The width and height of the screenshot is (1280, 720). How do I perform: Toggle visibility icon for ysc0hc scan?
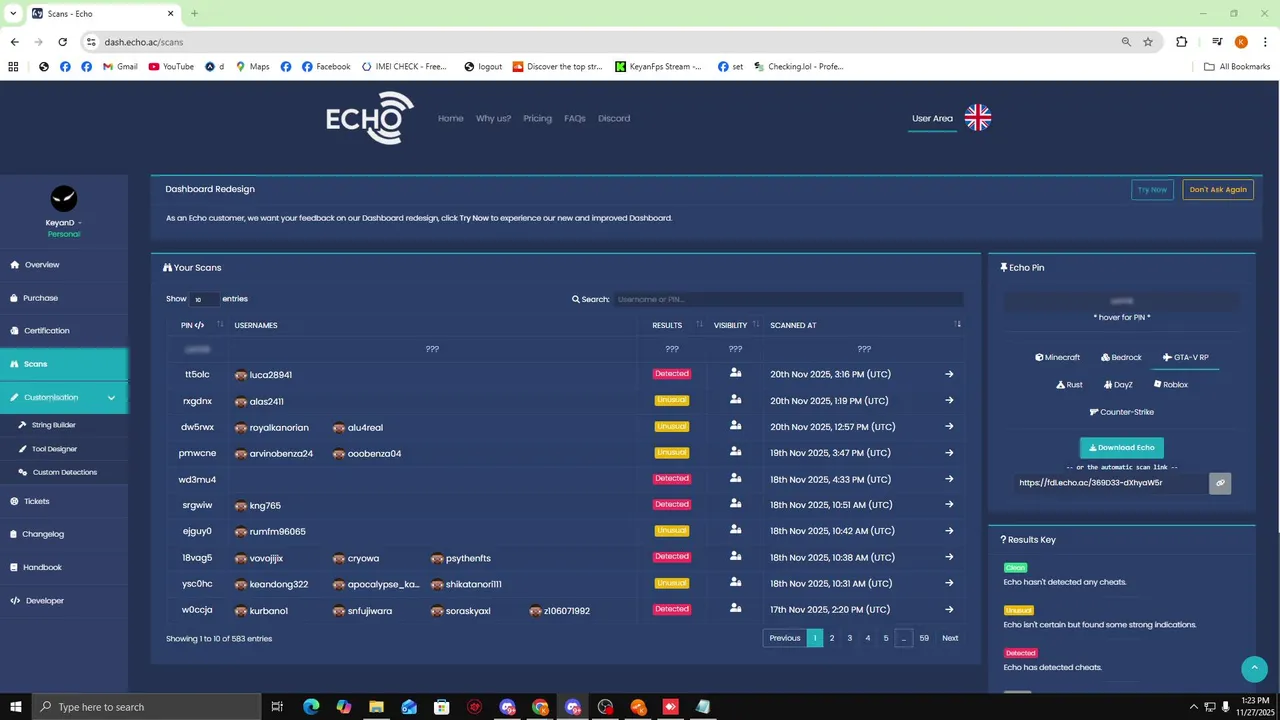click(736, 582)
